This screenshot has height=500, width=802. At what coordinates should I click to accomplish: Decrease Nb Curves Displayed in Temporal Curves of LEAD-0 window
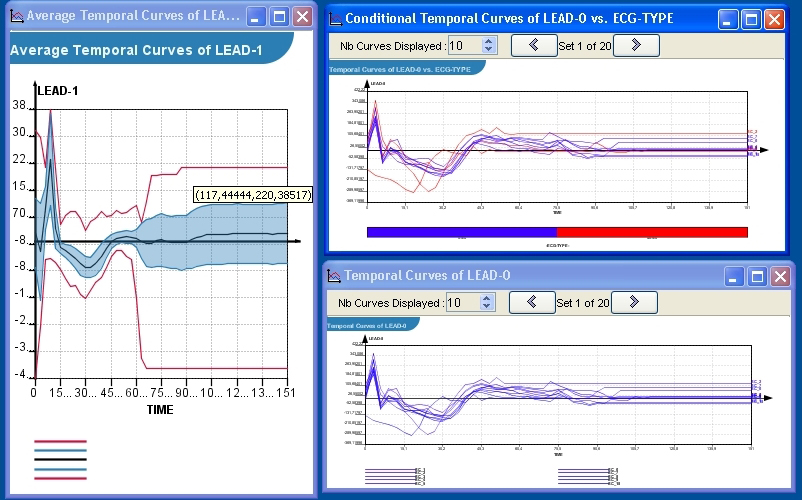coord(487,307)
